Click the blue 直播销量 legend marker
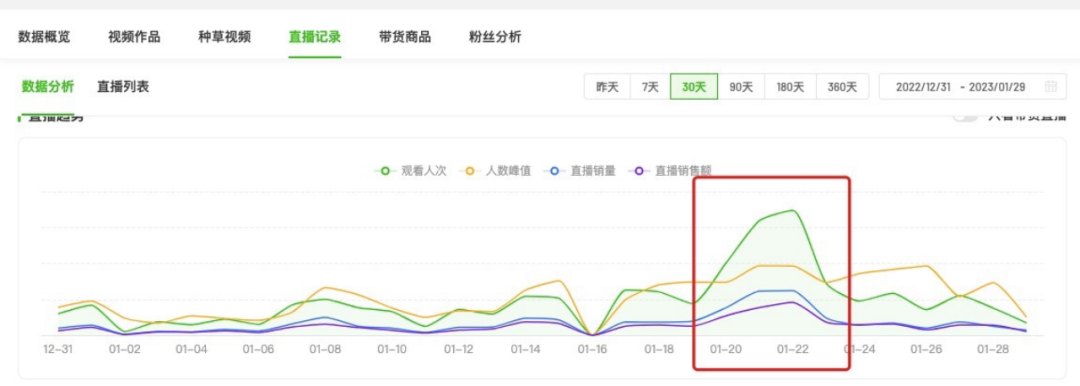The image size is (1080, 386). point(554,171)
